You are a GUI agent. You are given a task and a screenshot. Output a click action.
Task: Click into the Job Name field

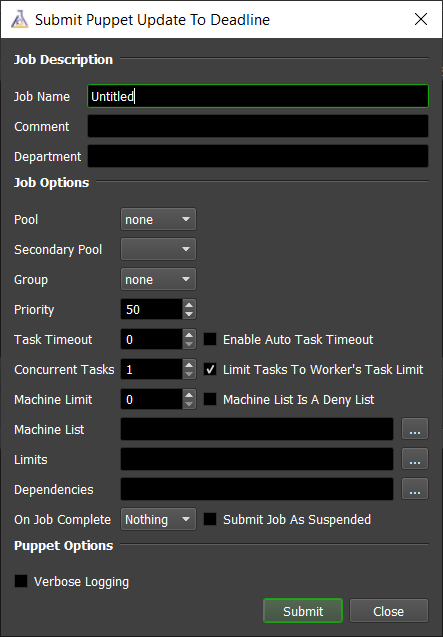pos(258,96)
